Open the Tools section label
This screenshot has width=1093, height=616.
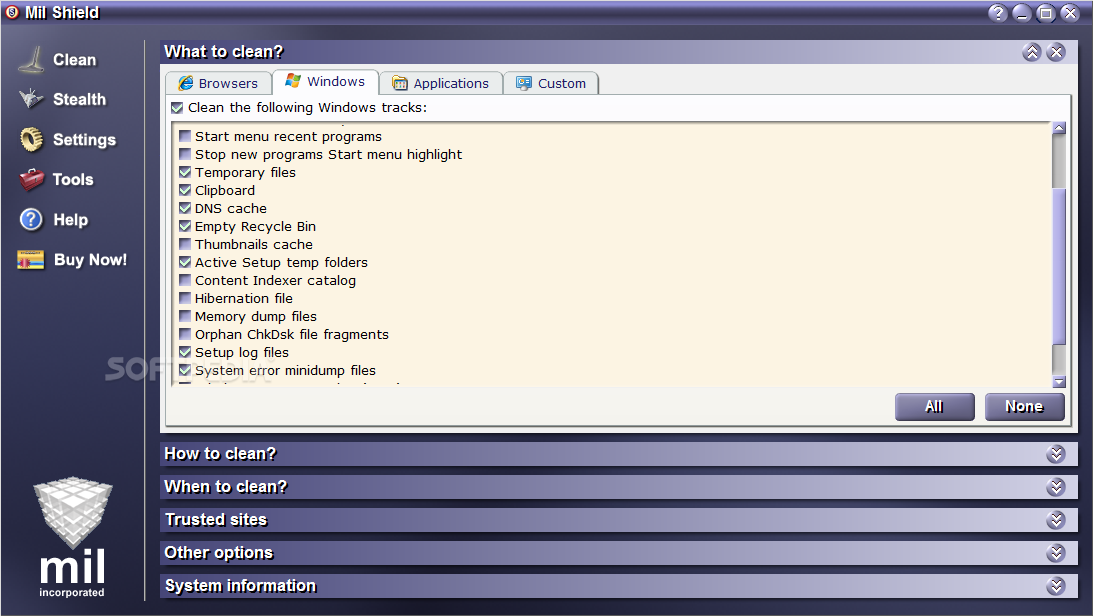click(x=73, y=179)
